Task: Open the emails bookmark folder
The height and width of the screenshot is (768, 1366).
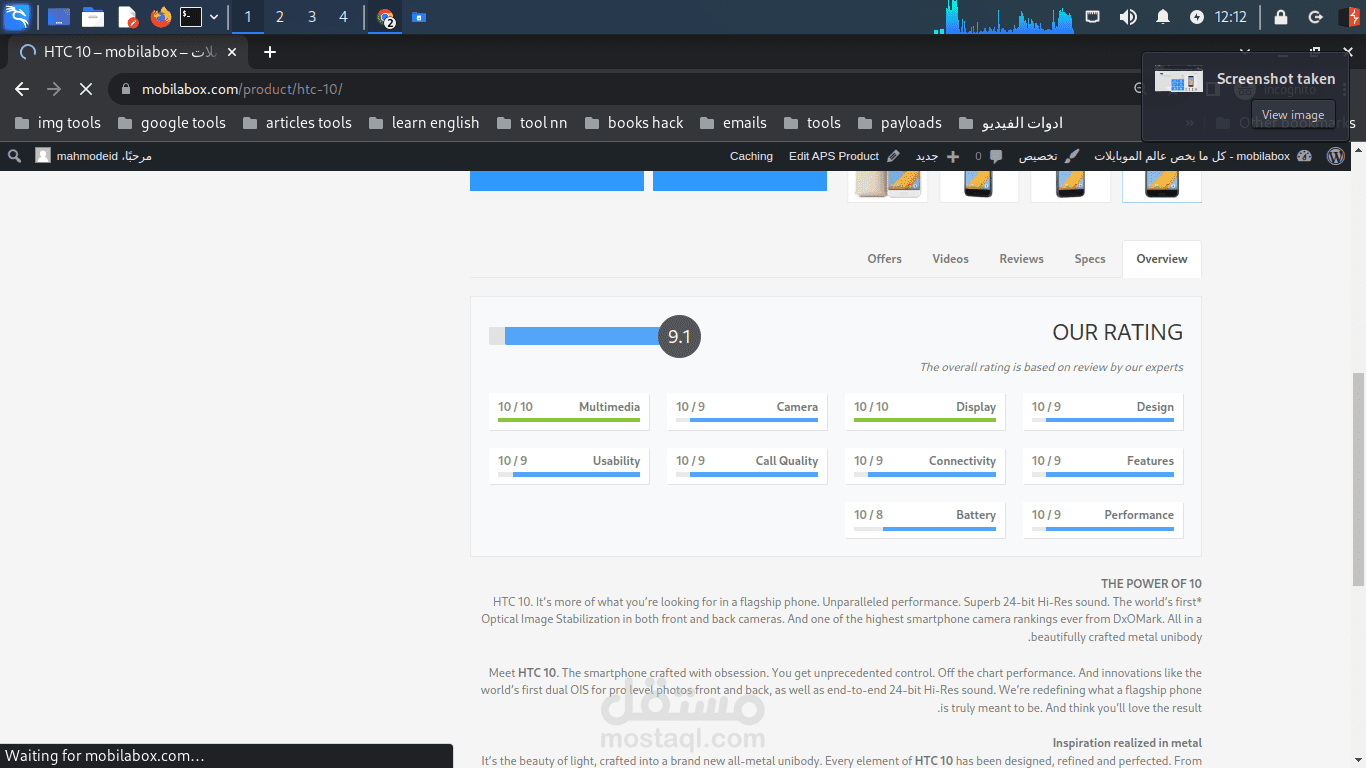Action: 733,123
